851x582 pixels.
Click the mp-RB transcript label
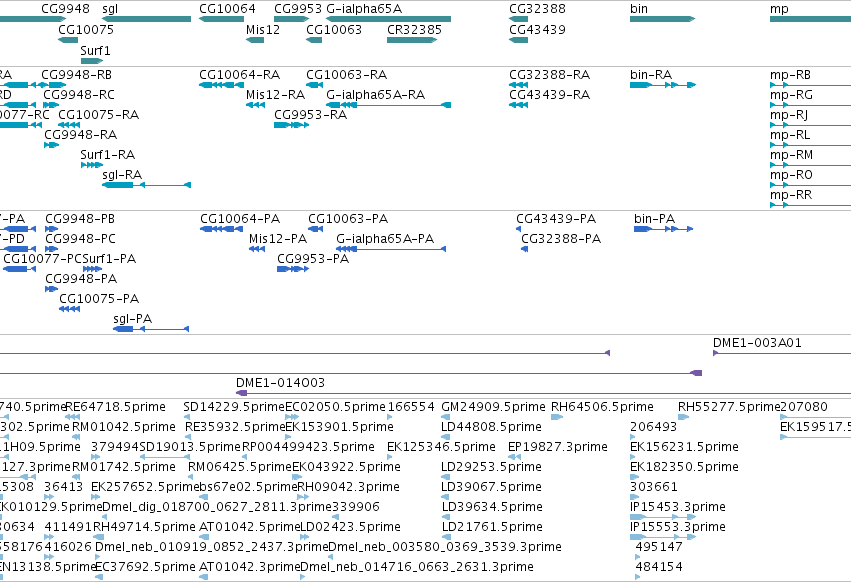(790, 74)
